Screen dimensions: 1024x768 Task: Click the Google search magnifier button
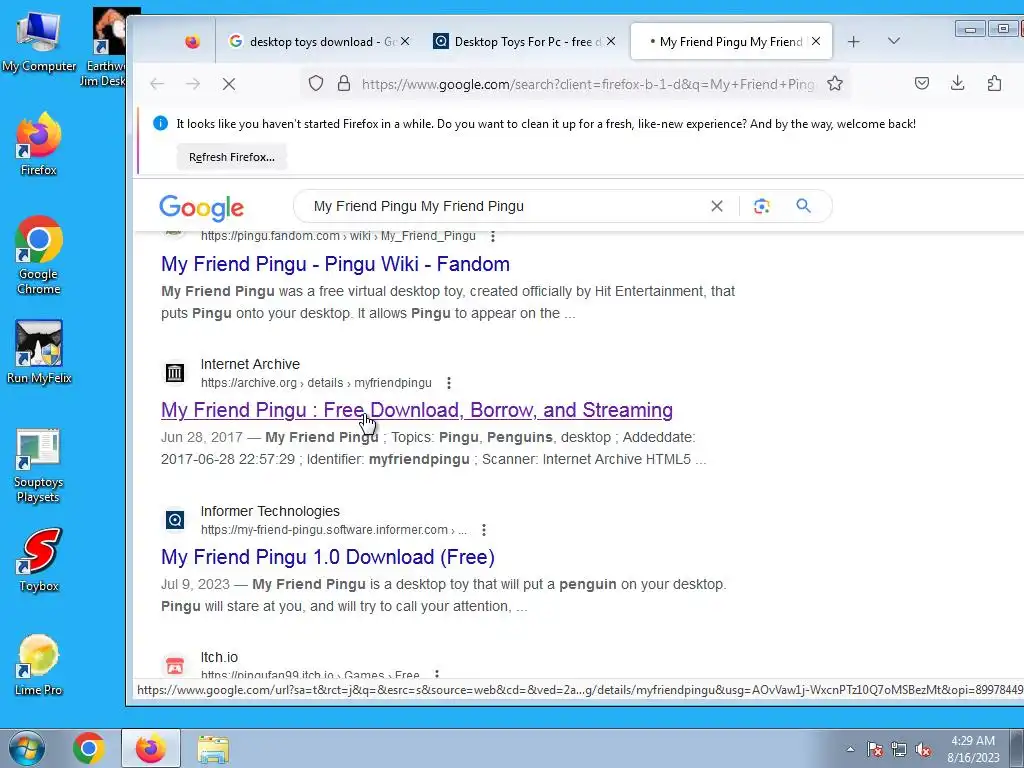click(803, 206)
